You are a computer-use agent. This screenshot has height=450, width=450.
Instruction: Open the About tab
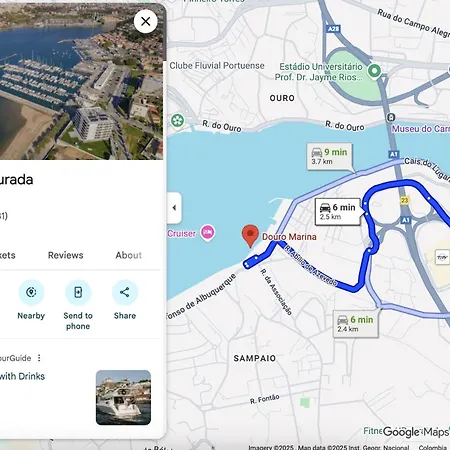(x=129, y=255)
